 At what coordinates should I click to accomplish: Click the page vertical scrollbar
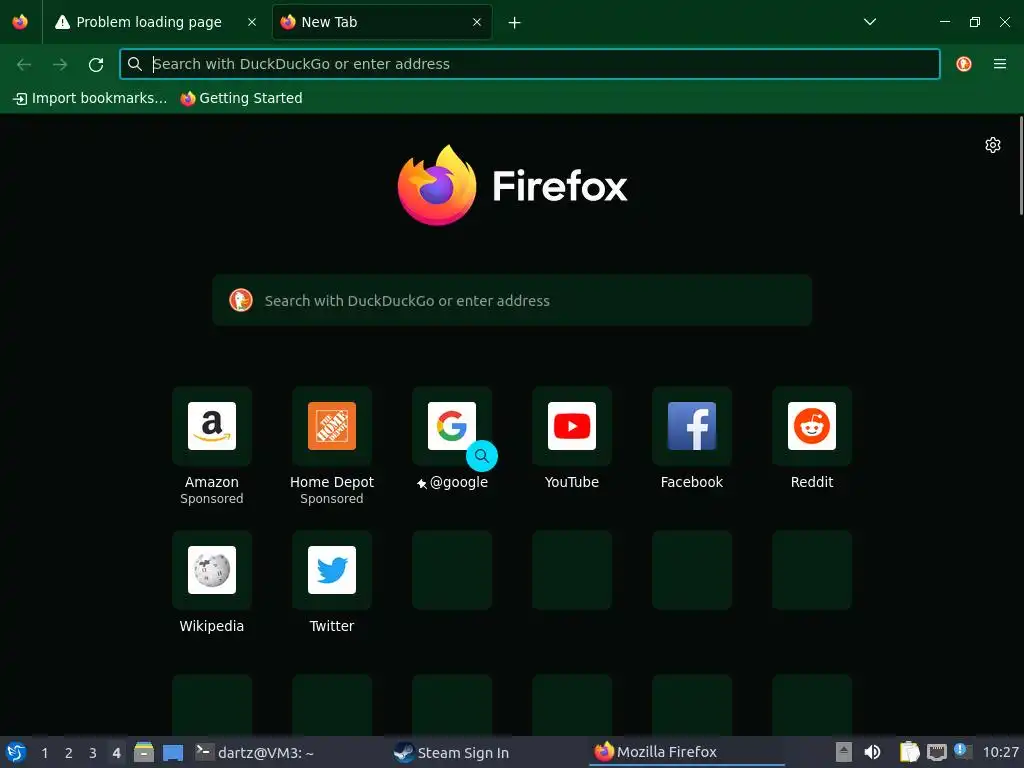coord(1021,165)
